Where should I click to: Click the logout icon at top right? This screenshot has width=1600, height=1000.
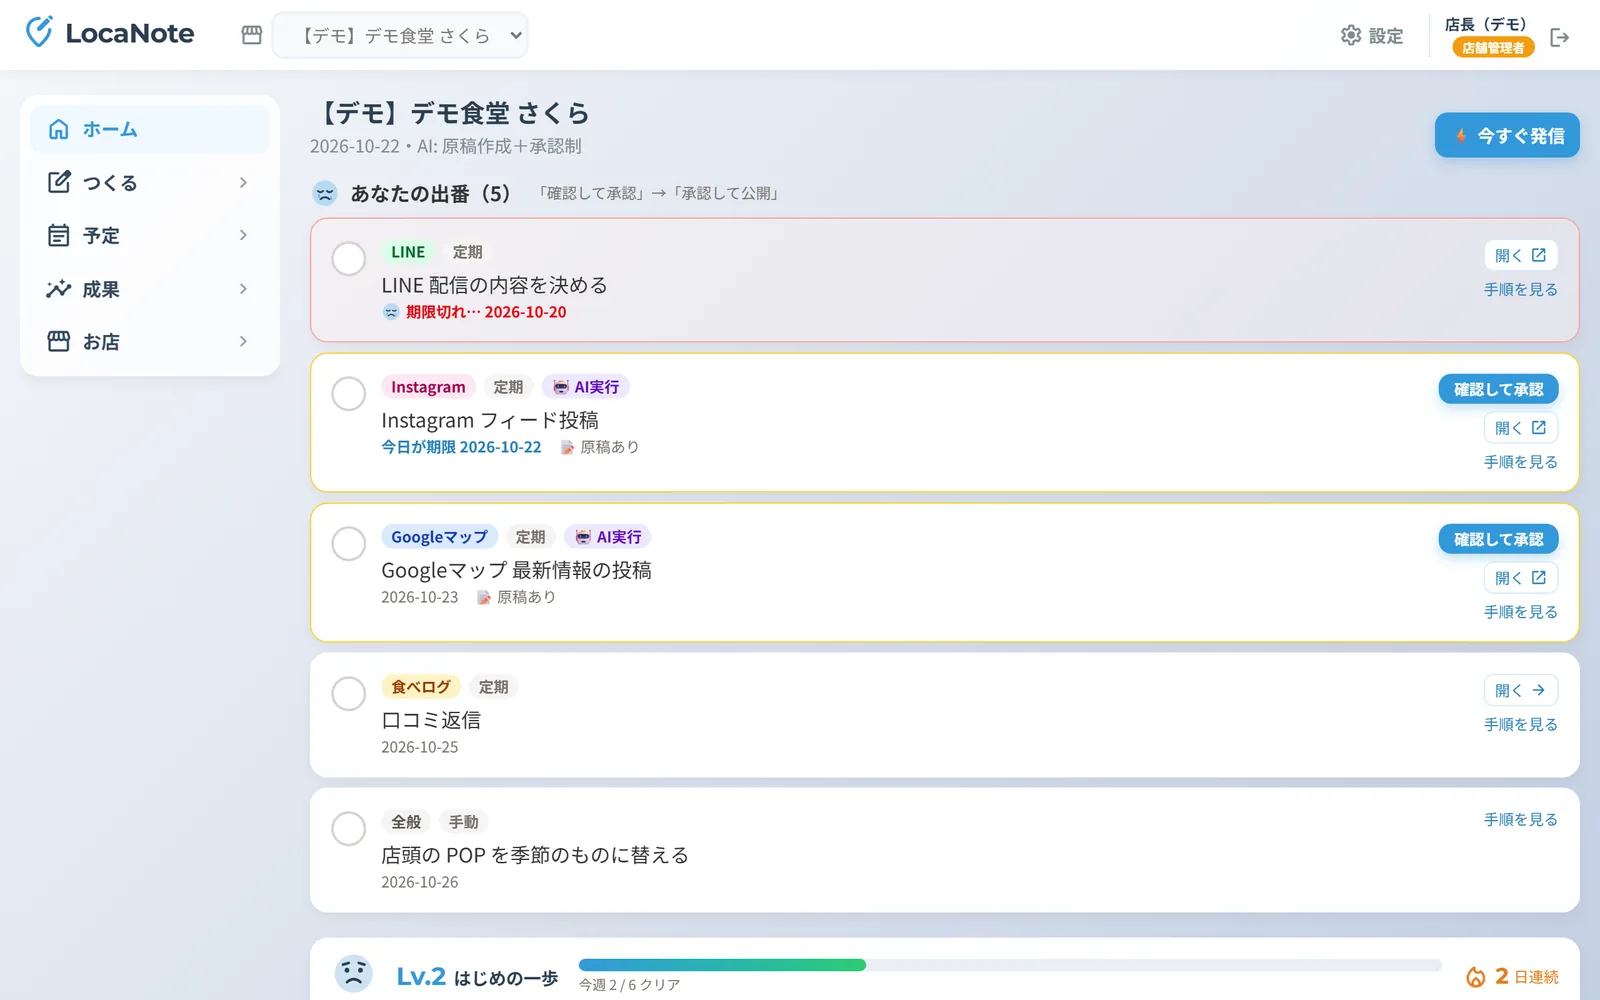[x=1560, y=37]
